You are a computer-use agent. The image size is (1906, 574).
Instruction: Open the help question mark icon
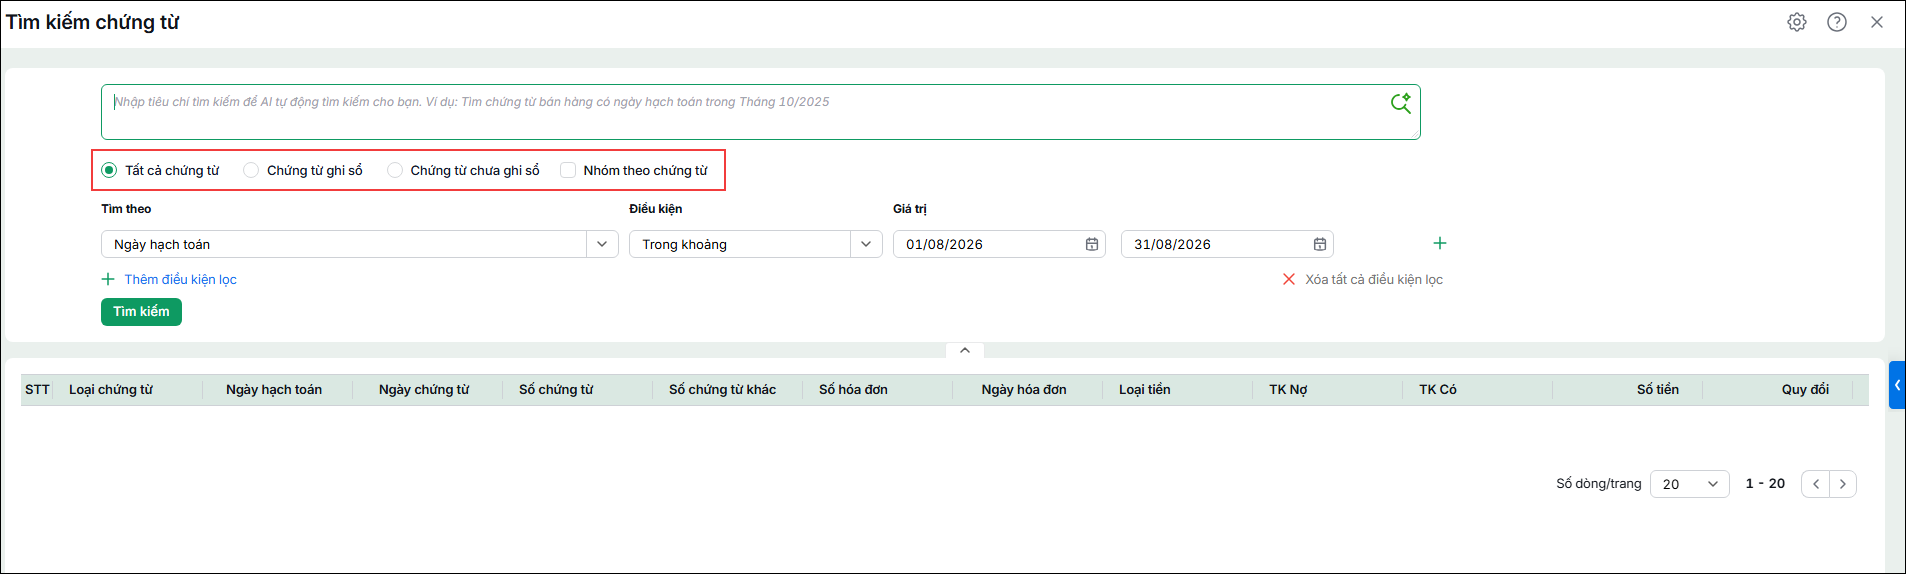click(x=1837, y=22)
